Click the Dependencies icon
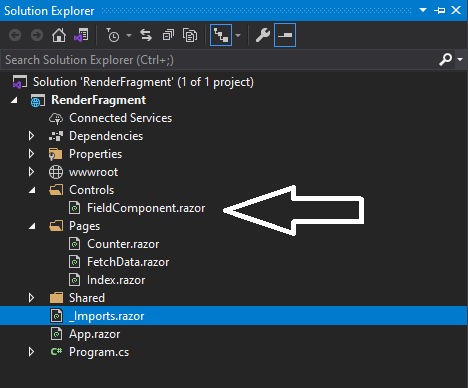 (56, 136)
